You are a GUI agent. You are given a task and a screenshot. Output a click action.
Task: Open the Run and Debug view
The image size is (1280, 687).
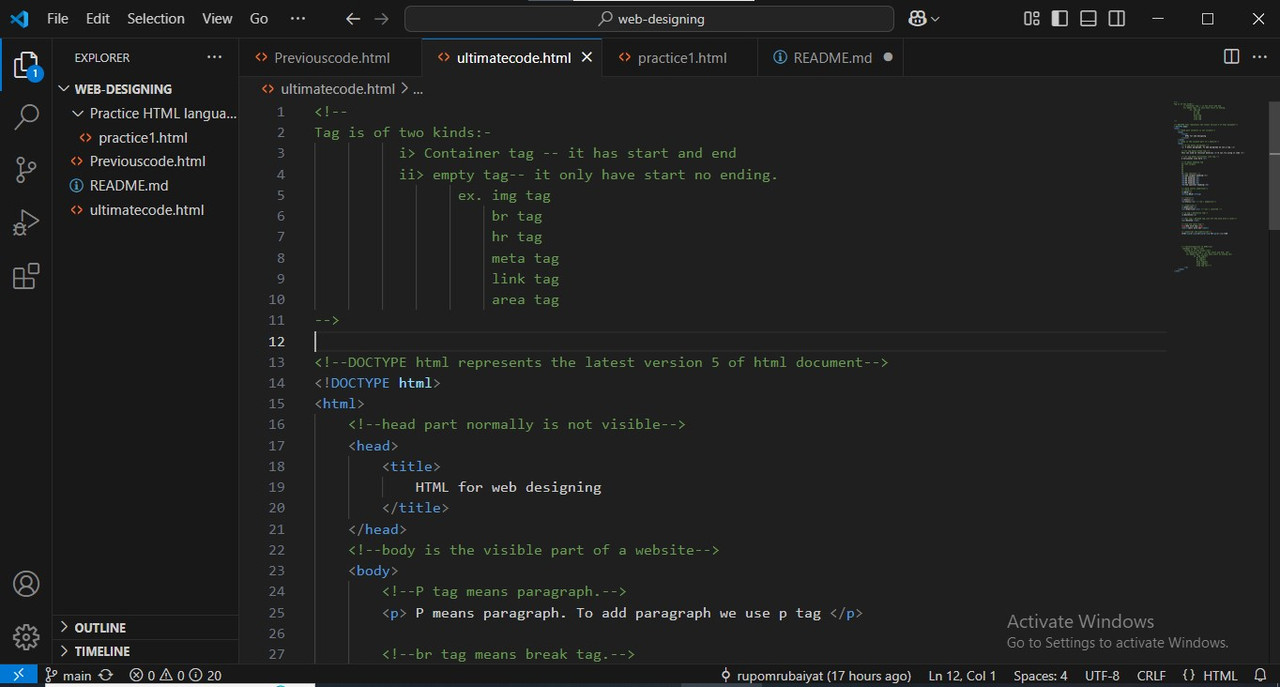(x=26, y=223)
